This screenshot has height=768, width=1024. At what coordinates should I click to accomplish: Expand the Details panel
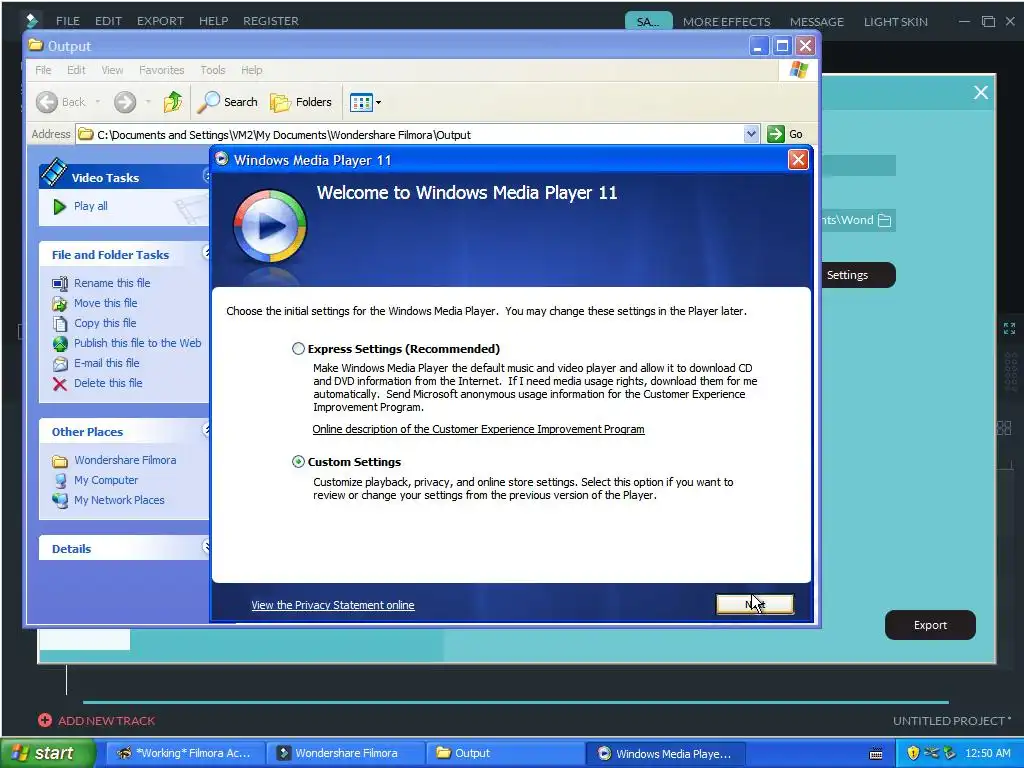tap(206, 547)
